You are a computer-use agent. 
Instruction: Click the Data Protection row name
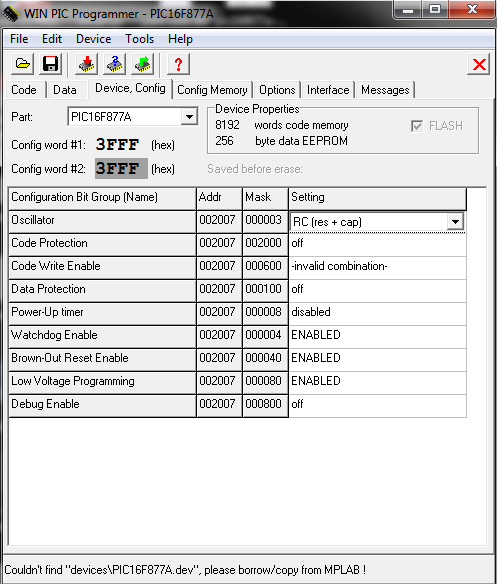coord(102,290)
